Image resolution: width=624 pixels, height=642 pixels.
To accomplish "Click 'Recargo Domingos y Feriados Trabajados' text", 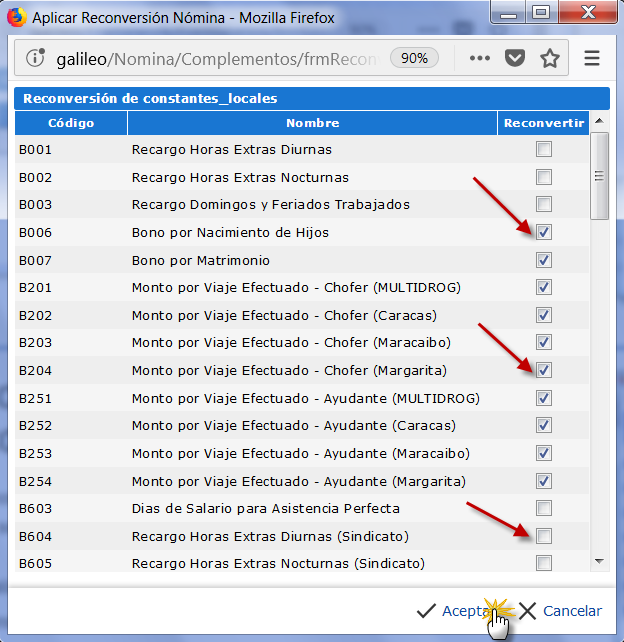I will tap(271, 204).
